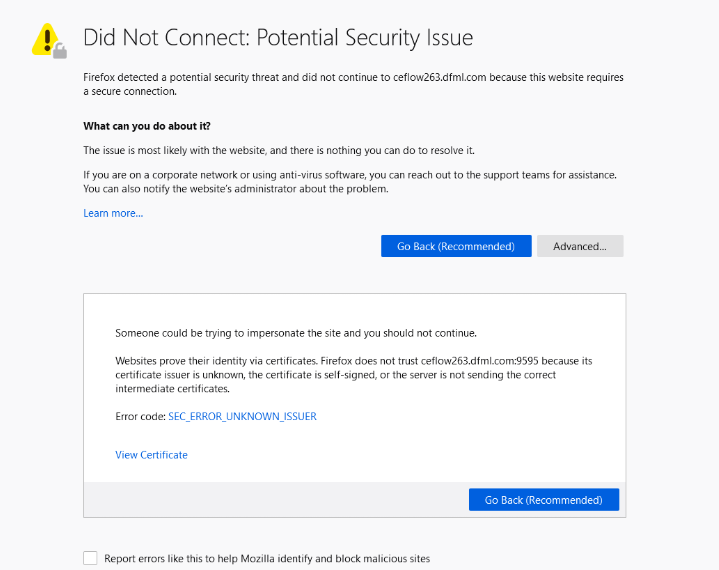Image resolution: width=719 pixels, height=570 pixels.
Task: Click the yellow warning triangle icon
Action: [45, 38]
